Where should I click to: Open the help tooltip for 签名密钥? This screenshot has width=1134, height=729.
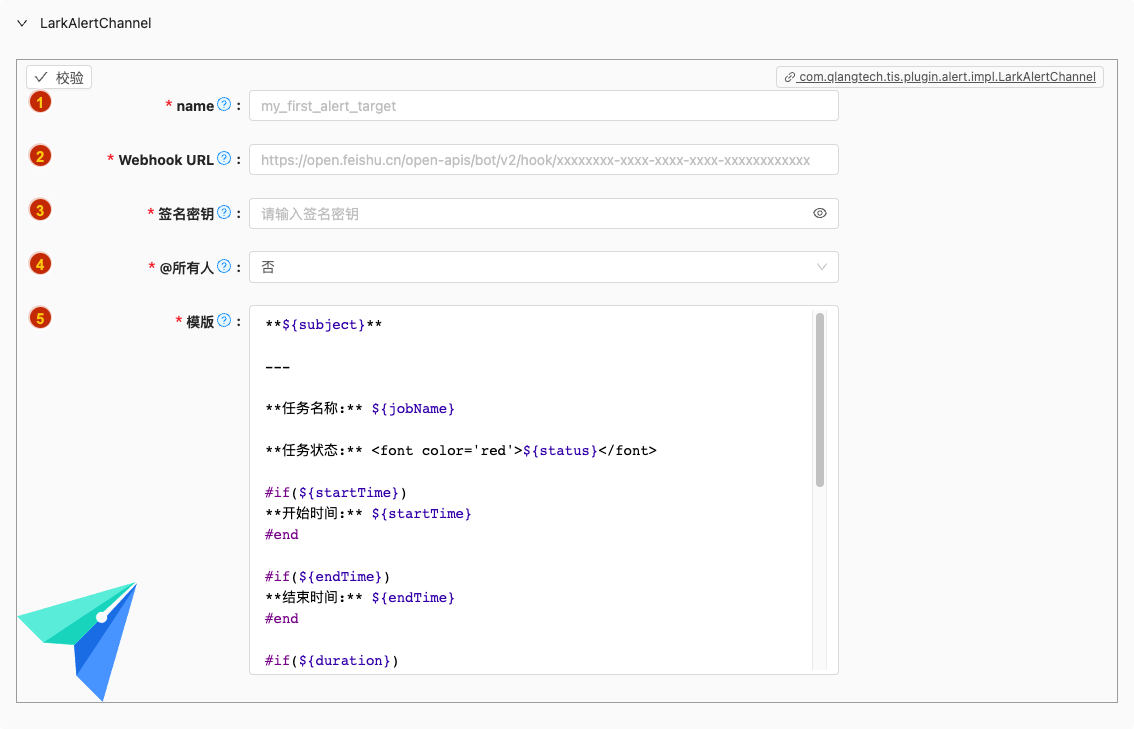pos(224,212)
